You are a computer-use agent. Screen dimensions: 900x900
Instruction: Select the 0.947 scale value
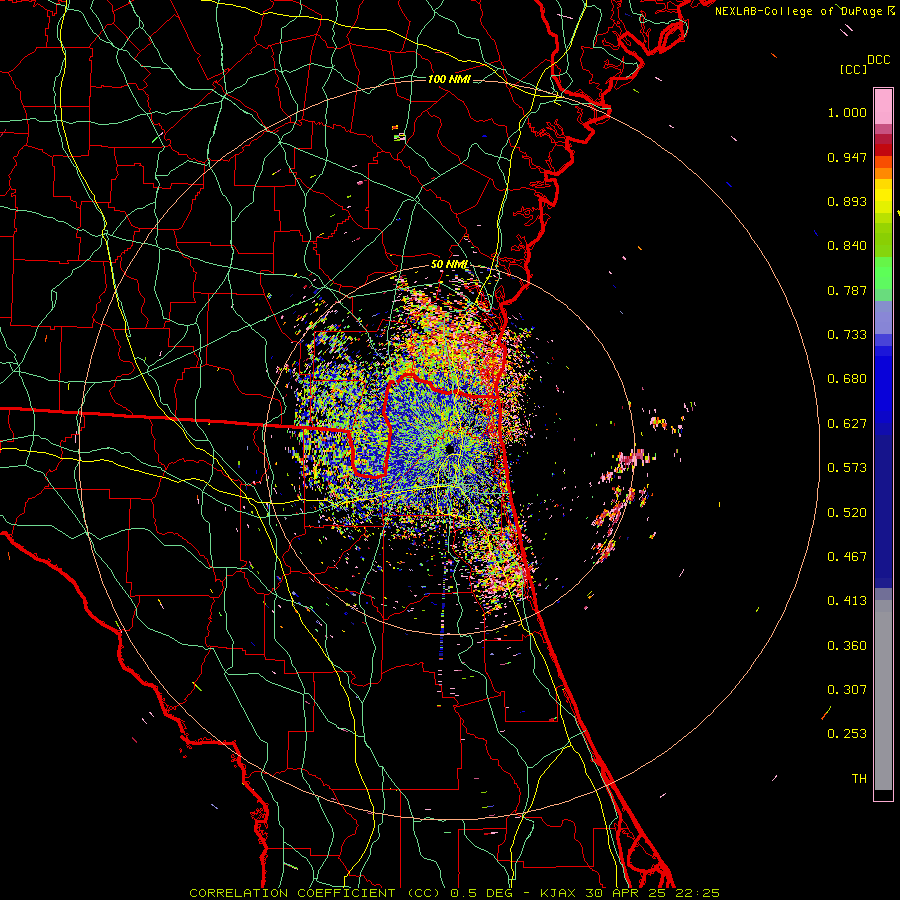847,157
